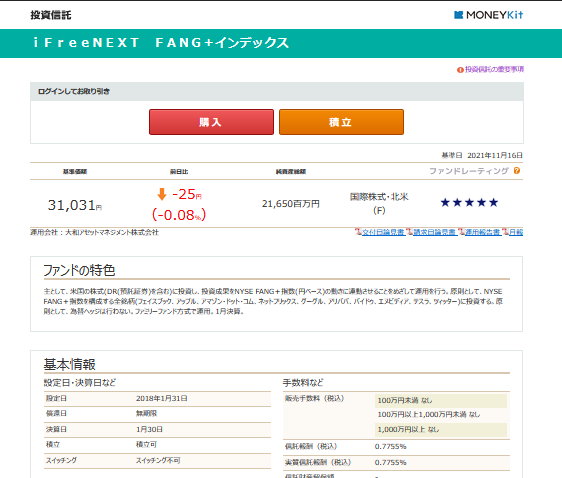Click the PDF icon beside 請求目論見書

coord(409,232)
